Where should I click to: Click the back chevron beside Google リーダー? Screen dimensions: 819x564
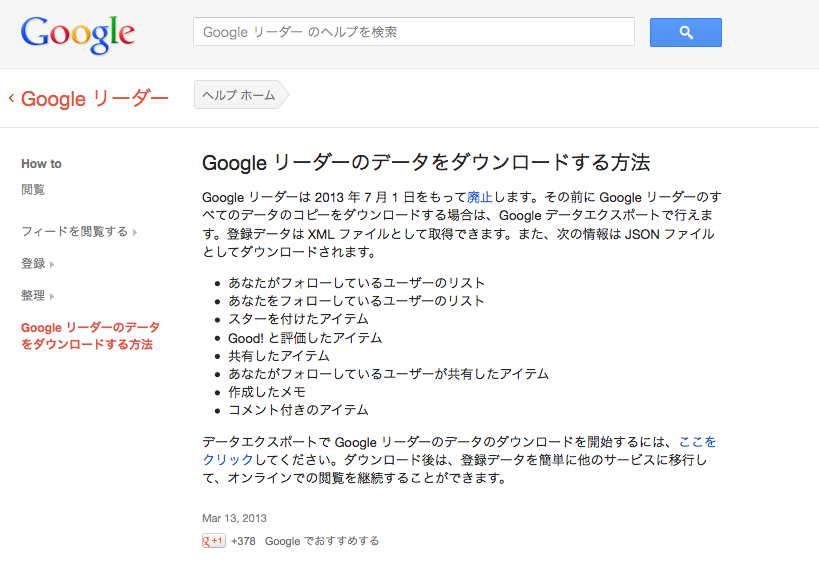(x=11, y=98)
